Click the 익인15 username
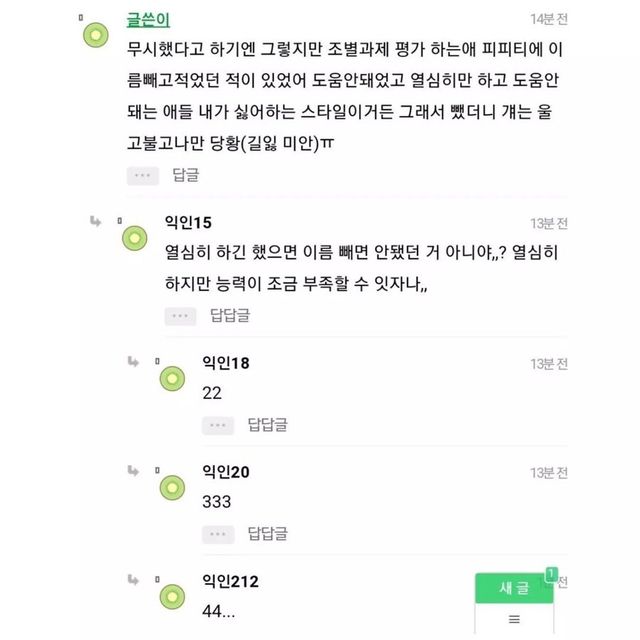Screen dimensions: 640x640 pyautogui.click(x=187, y=221)
